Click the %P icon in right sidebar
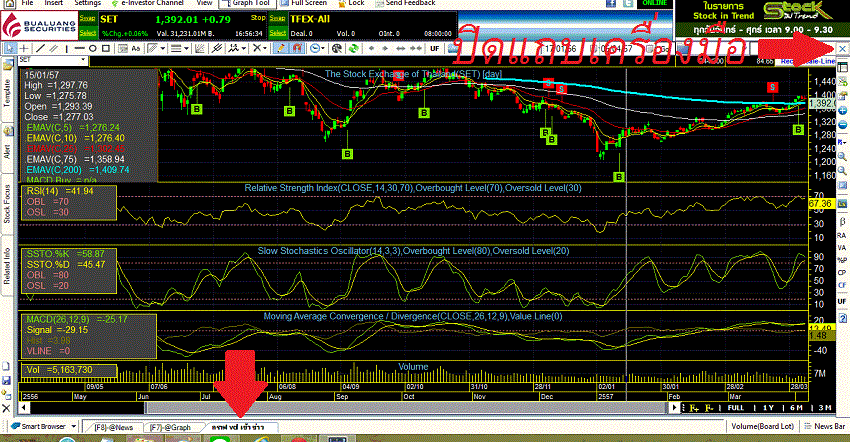Image resolution: width=850 pixels, height=442 pixels. click(x=841, y=260)
